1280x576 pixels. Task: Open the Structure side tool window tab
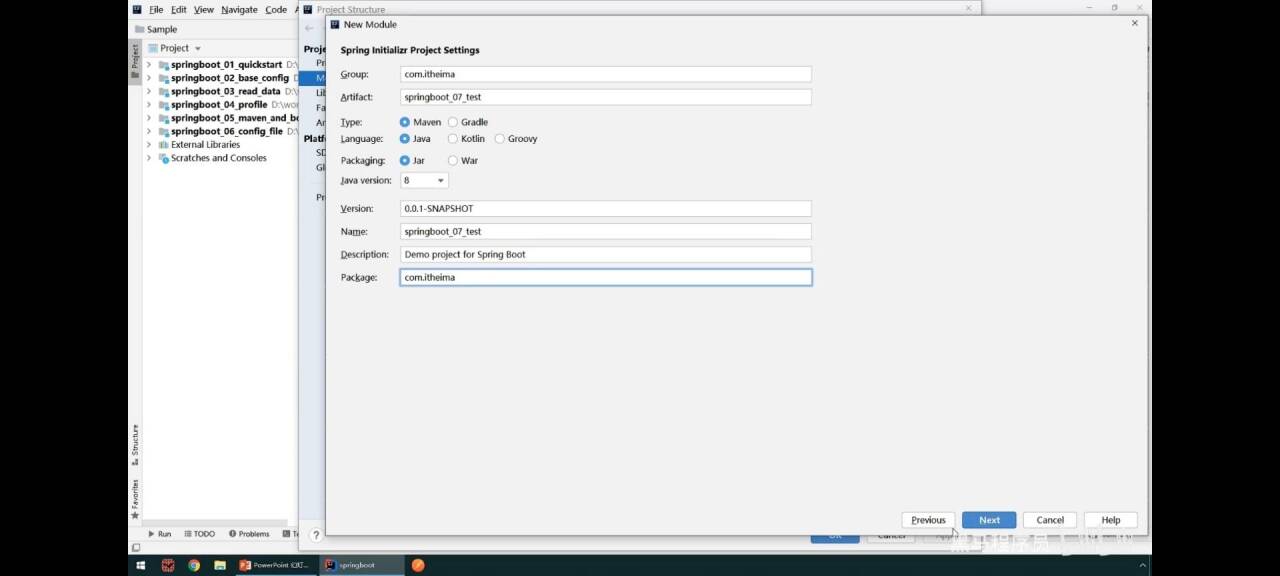pyautogui.click(x=135, y=445)
